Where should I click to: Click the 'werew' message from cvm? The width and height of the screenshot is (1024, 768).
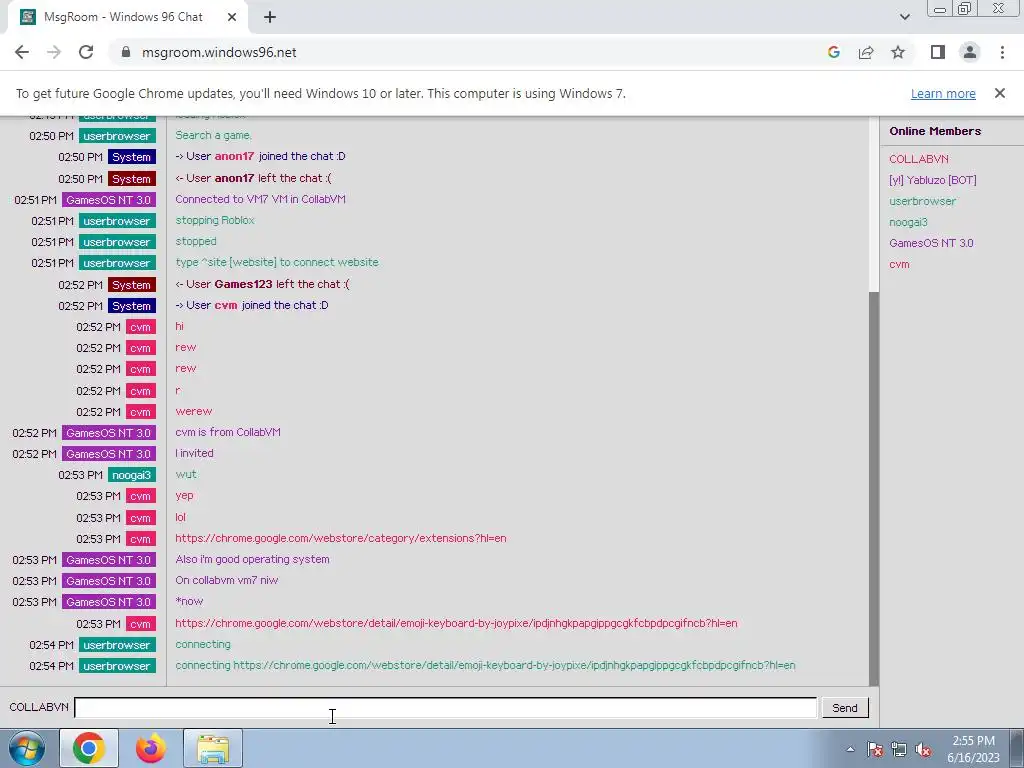tap(193, 411)
